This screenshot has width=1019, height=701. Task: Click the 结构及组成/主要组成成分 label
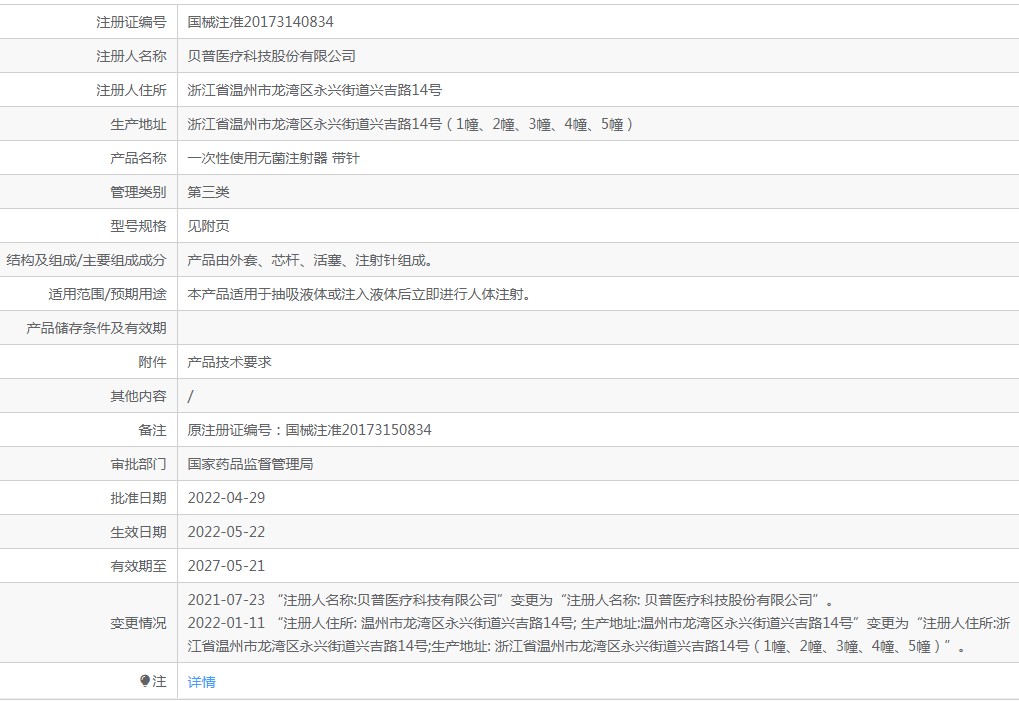[86, 261]
